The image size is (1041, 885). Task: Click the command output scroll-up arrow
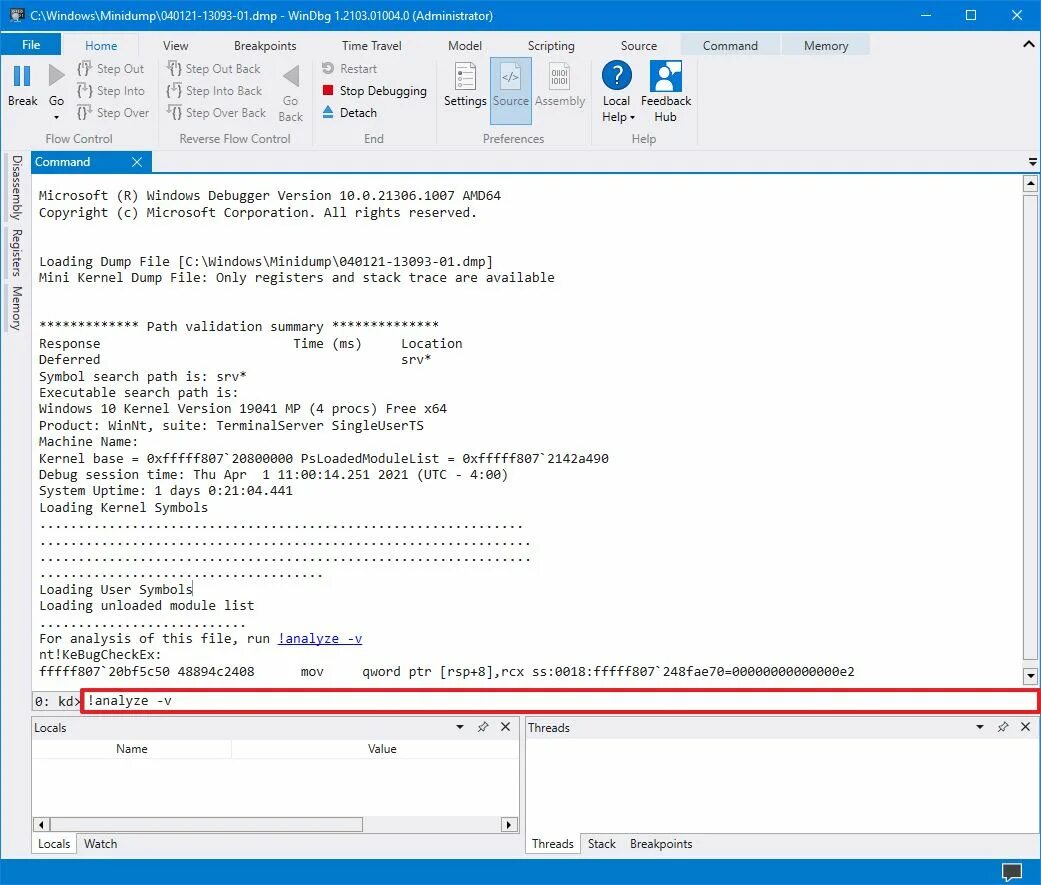[x=1030, y=183]
